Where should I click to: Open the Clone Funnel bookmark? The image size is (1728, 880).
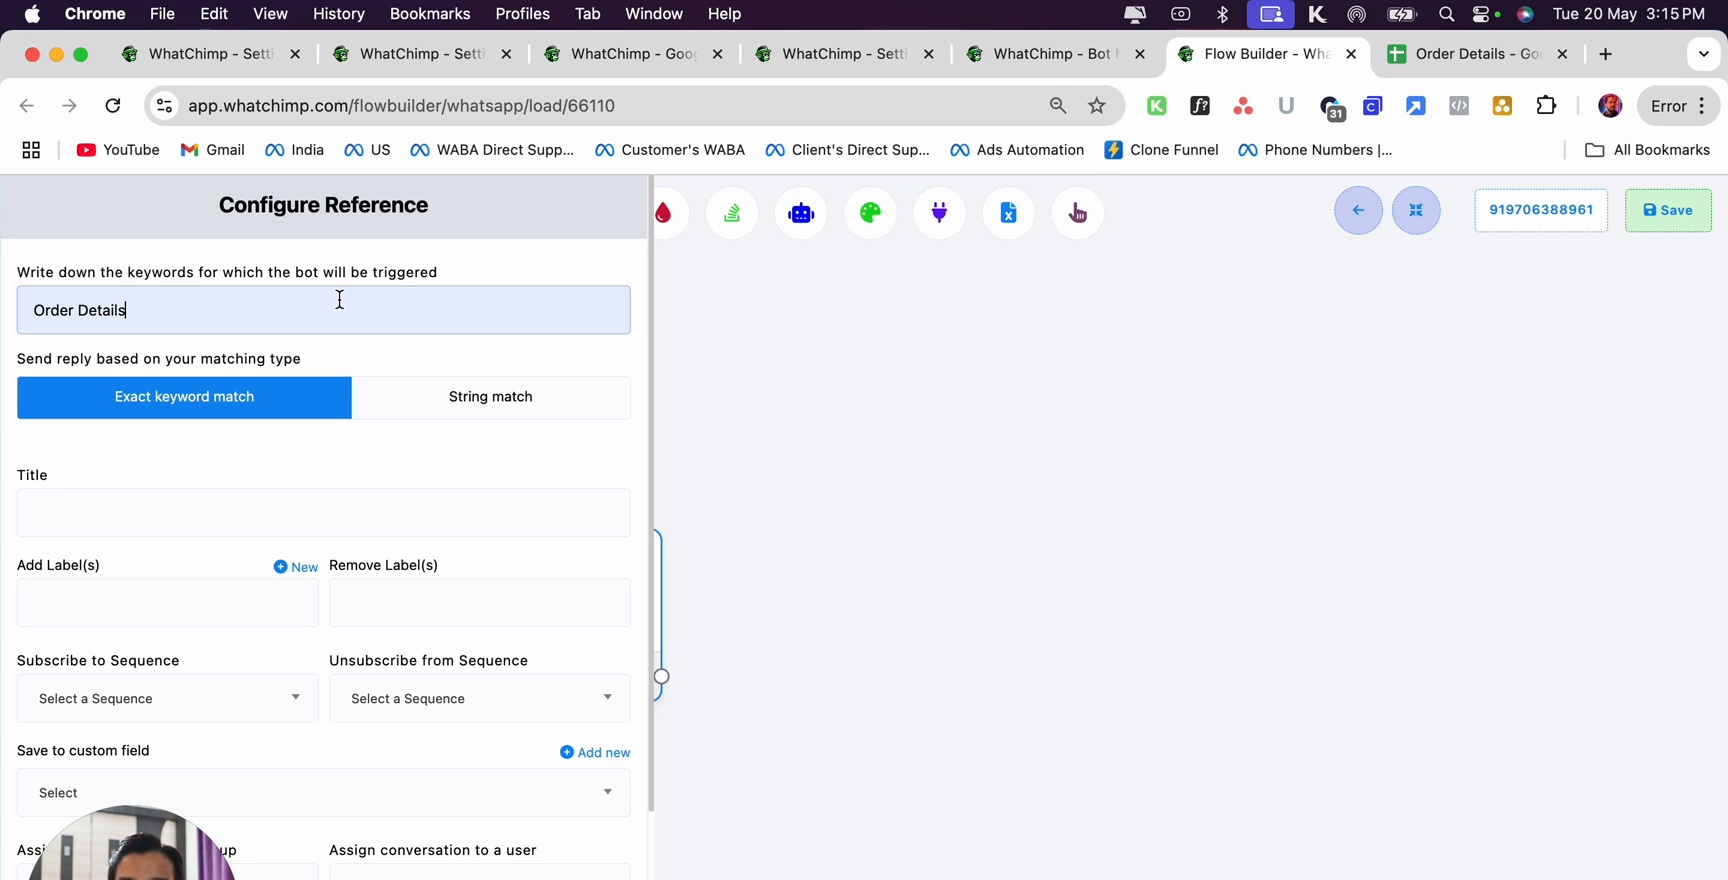1162,150
